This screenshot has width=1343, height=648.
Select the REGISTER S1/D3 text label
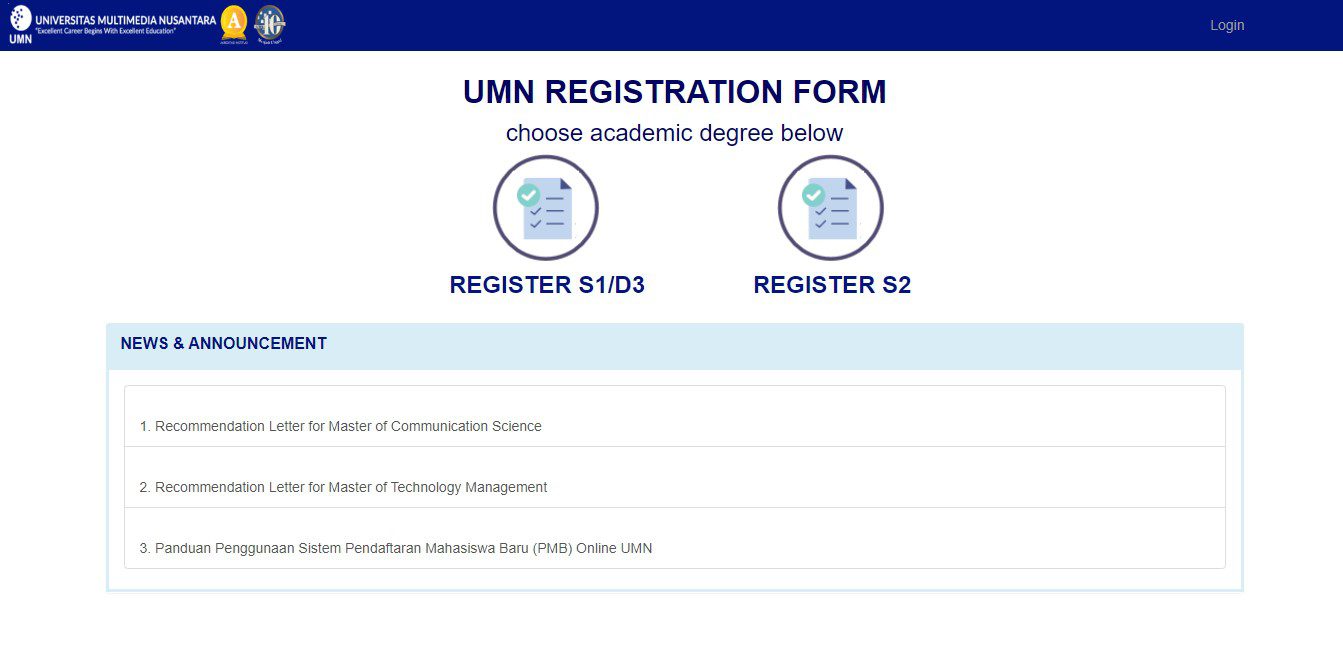tap(547, 285)
